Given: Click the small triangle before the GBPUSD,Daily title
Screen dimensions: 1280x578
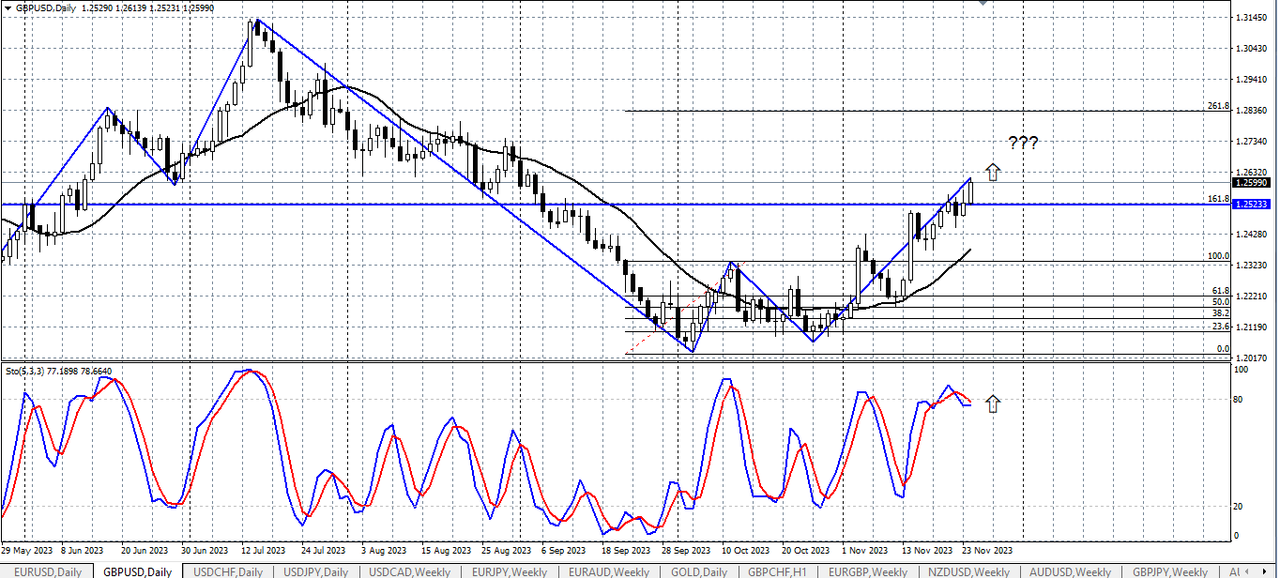Looking at the screenshot, I should pos(7,8).
